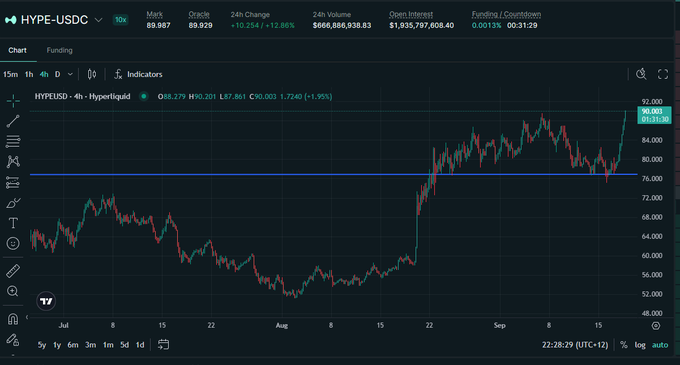The width and height of the screenshot is (680, 365).
Task: Open the candlestick chart type selector
Action: pyautogui.click(x=92, y=75)
